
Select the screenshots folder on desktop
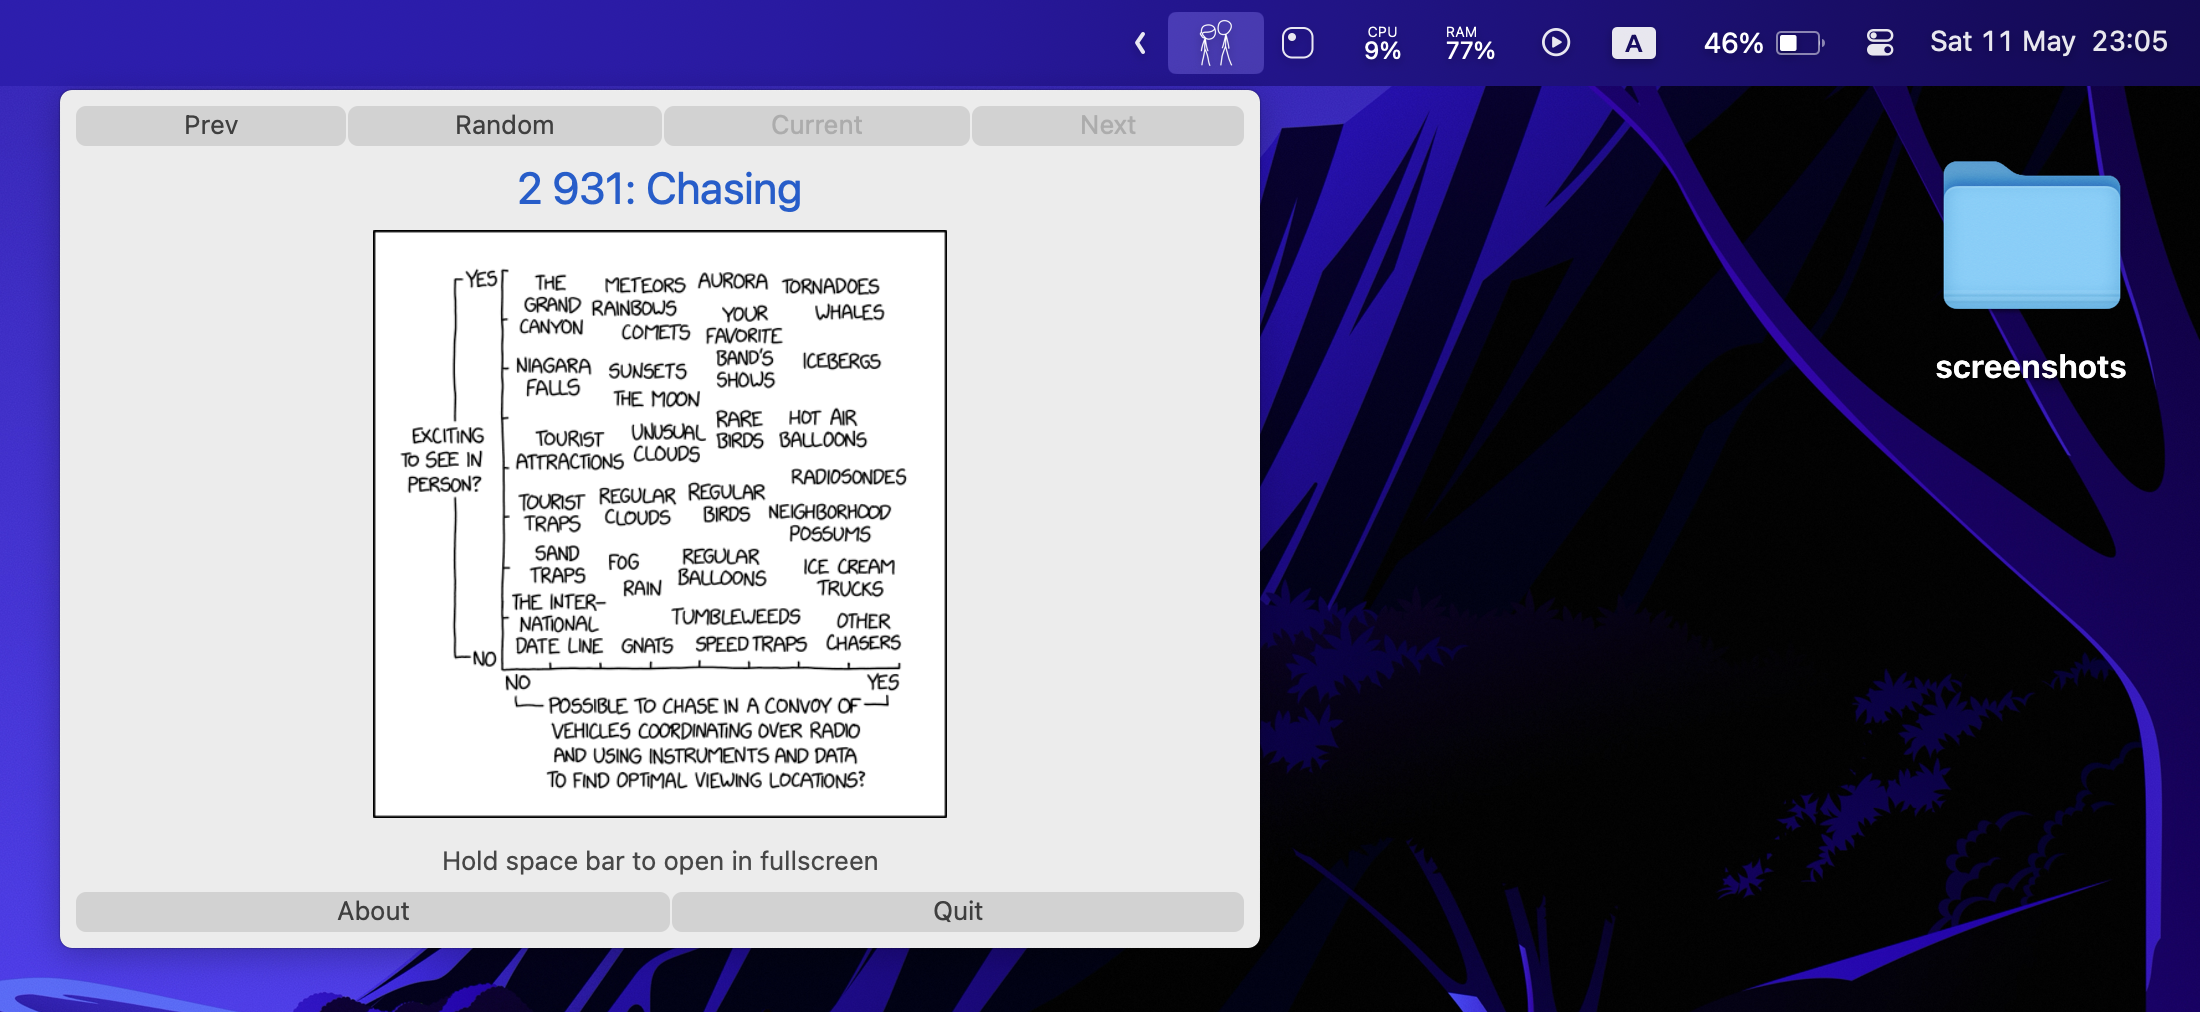tap(2031, 235)
